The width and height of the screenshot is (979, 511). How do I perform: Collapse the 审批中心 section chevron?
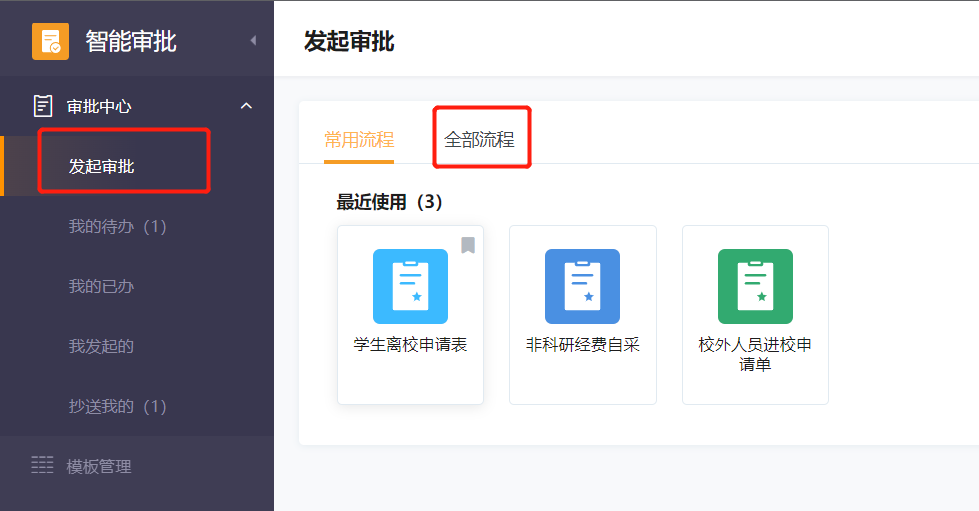tap(246, 106)
